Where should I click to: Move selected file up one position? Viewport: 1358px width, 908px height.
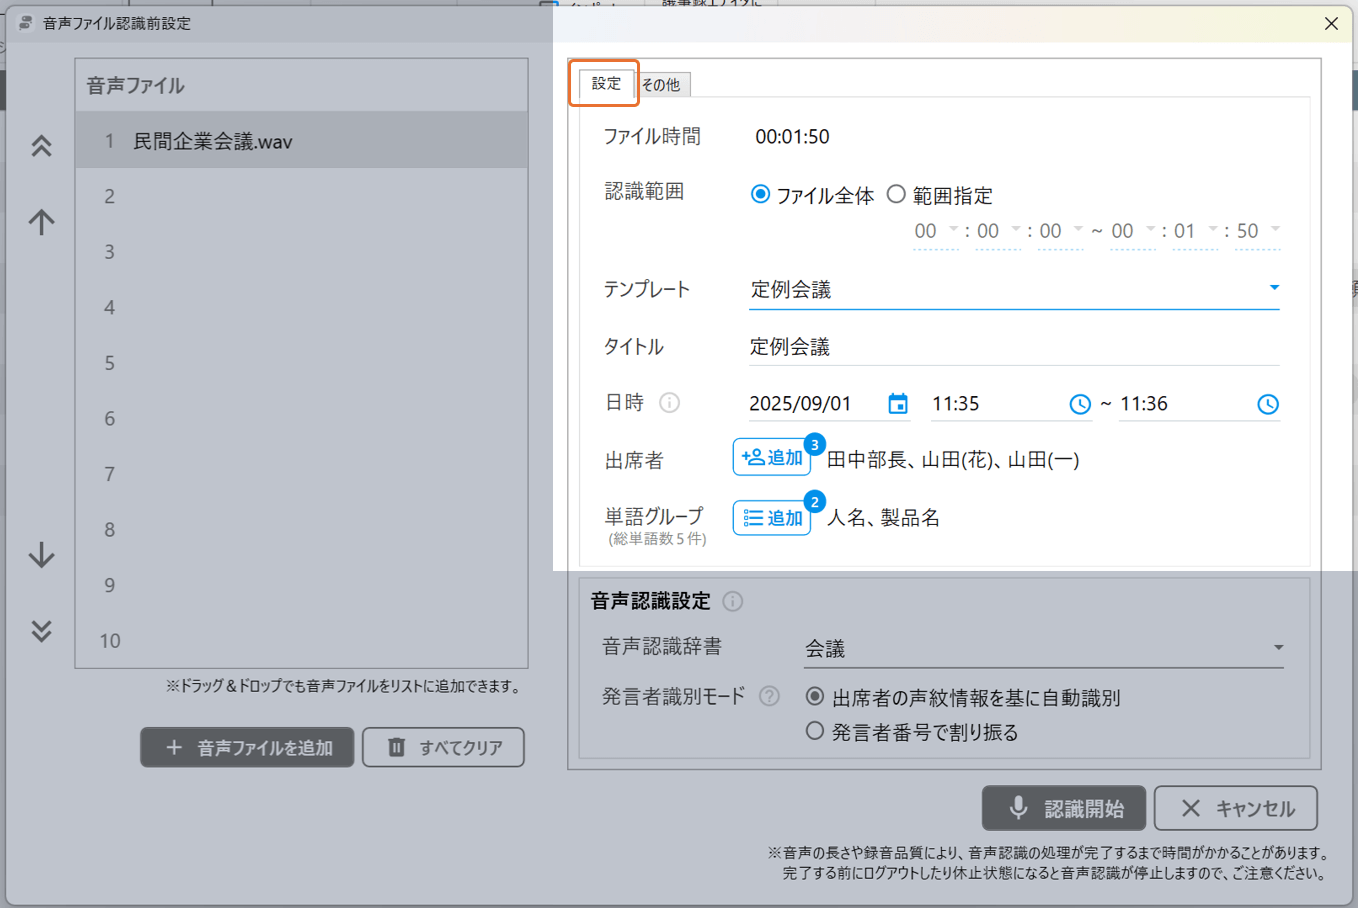click(41, 221)
